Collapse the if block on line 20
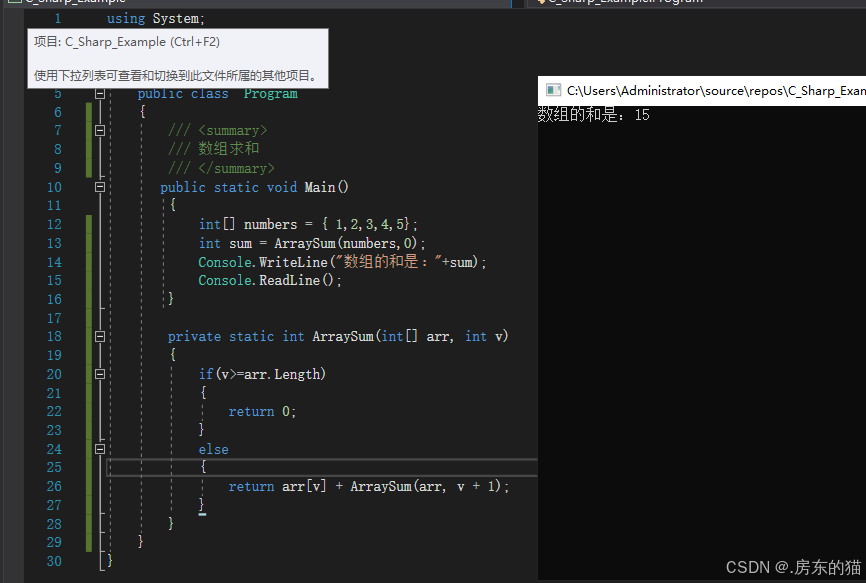This screenshot has height=583, width=866. 100,374
